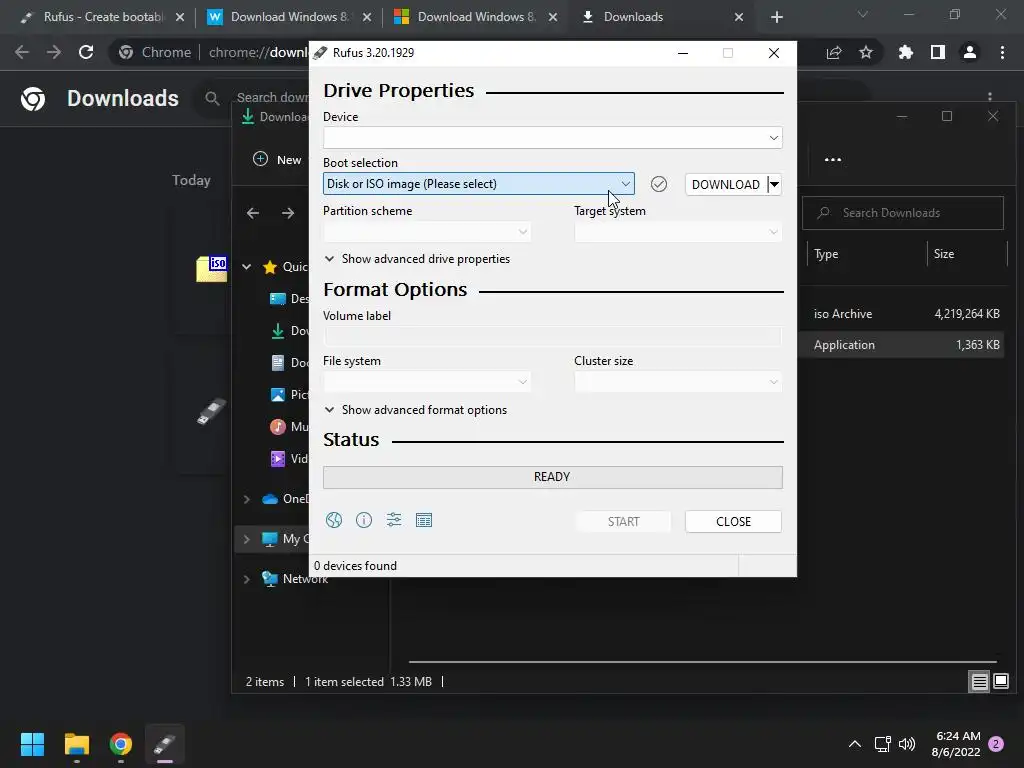Bookmark this page star icon
The image size is (1024, 768).
pyautogui.click(x=866, y=52)
